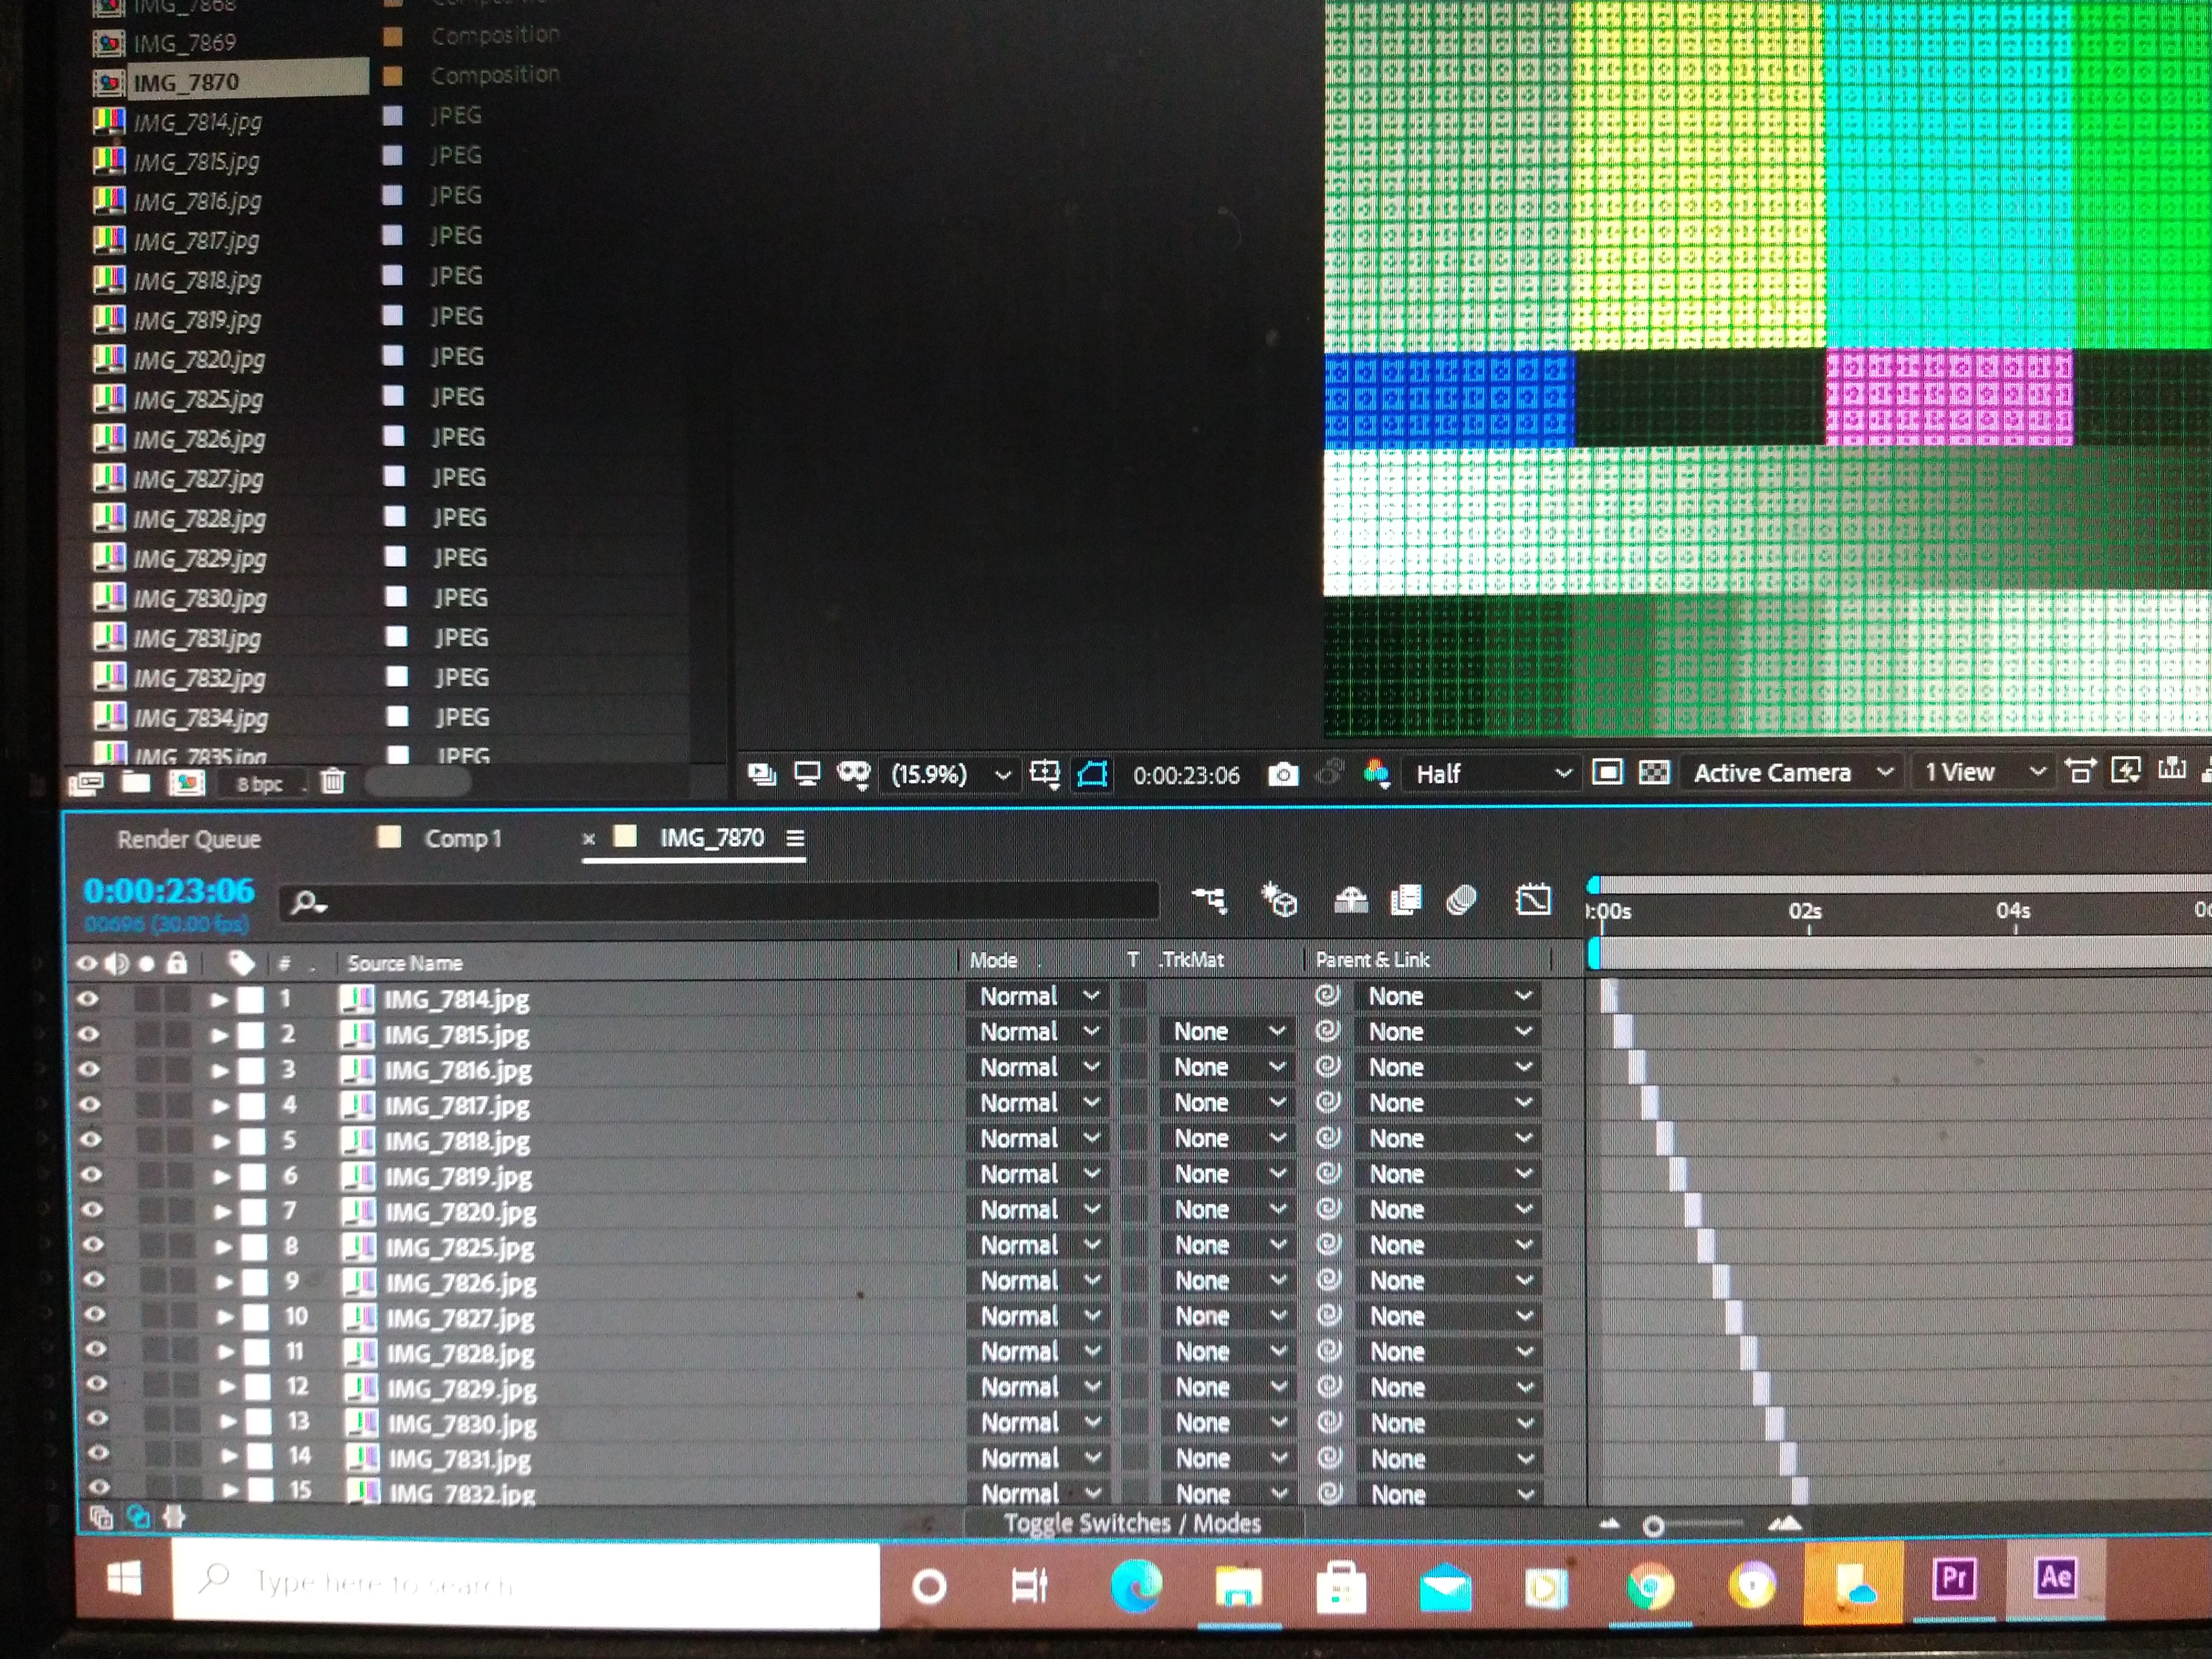This screenshot has width=2212, height=1659.
Task: Enable Motion Blur in timeline toolbar
Action: tap(1461, 901)
